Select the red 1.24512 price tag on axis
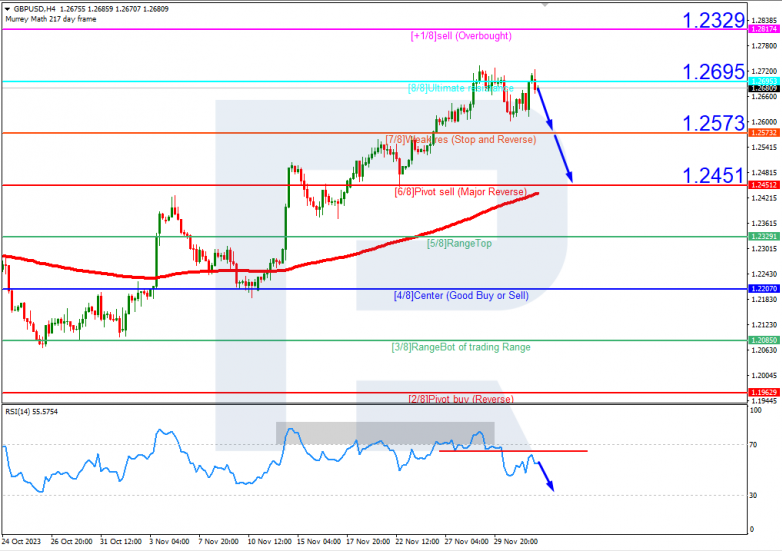Screen dimensions: 782x551 click(764, 185)
